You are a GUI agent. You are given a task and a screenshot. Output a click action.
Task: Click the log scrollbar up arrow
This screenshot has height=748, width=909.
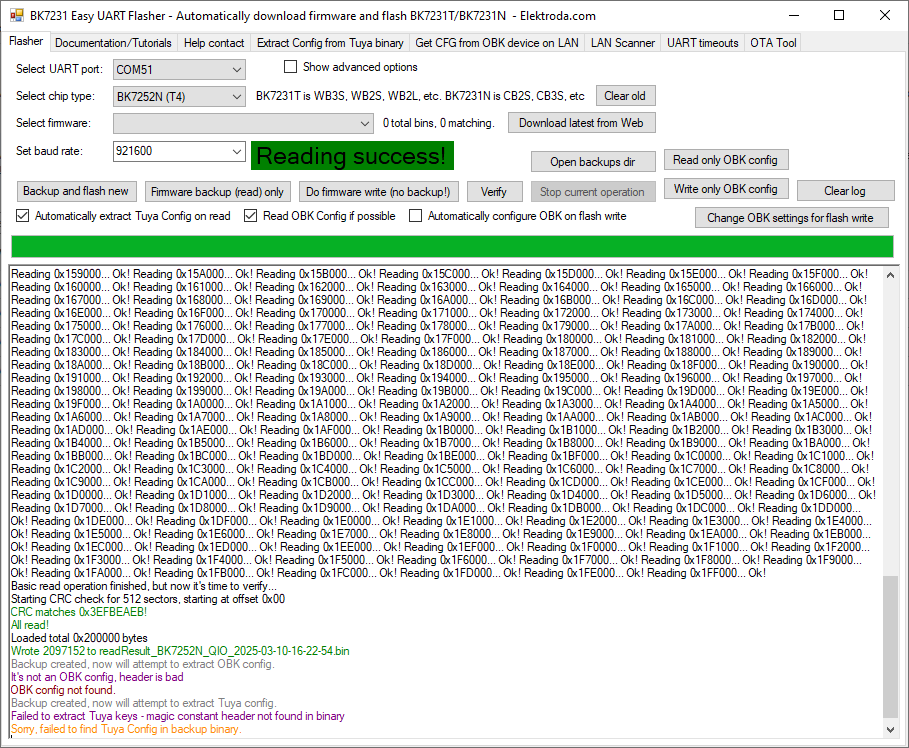click(x=890, y=275)
